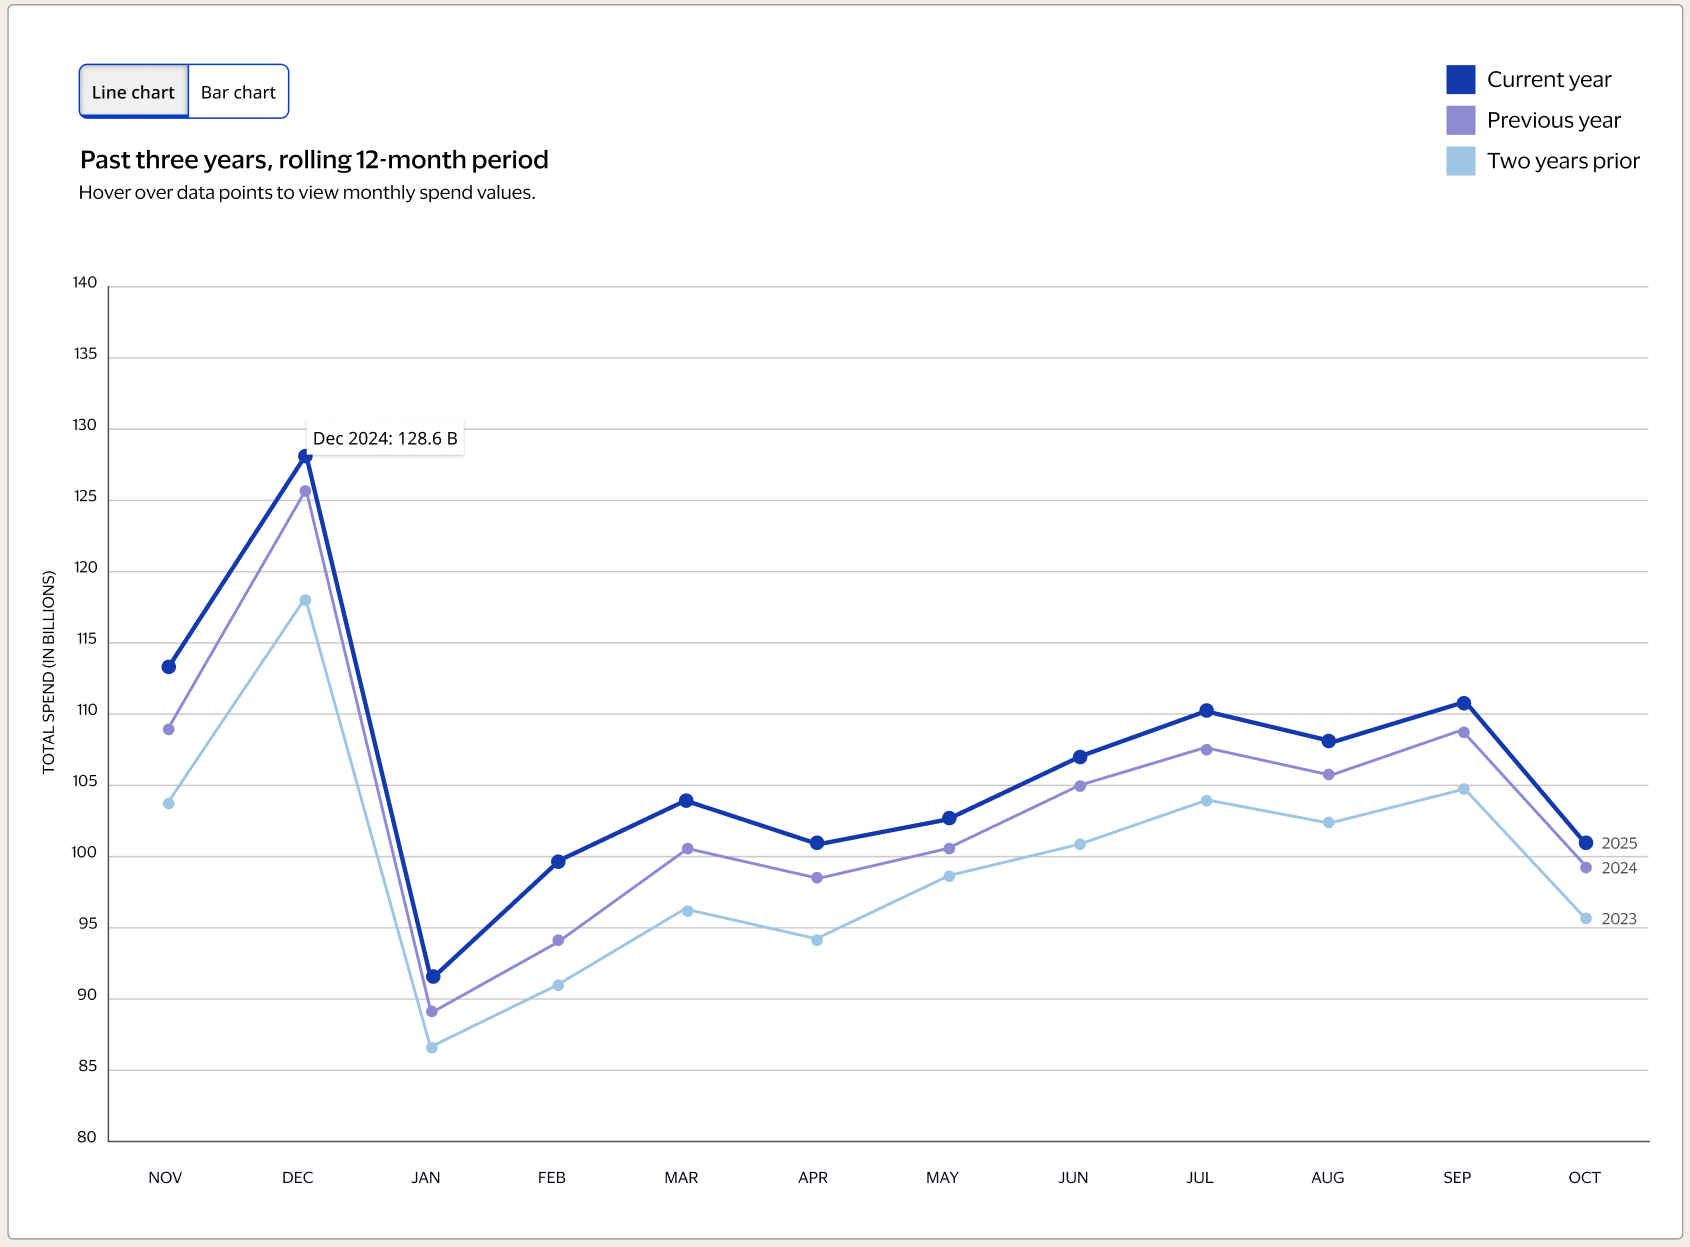
Task: Click the OCT axis label
Action: (x=1584, y=1177)
